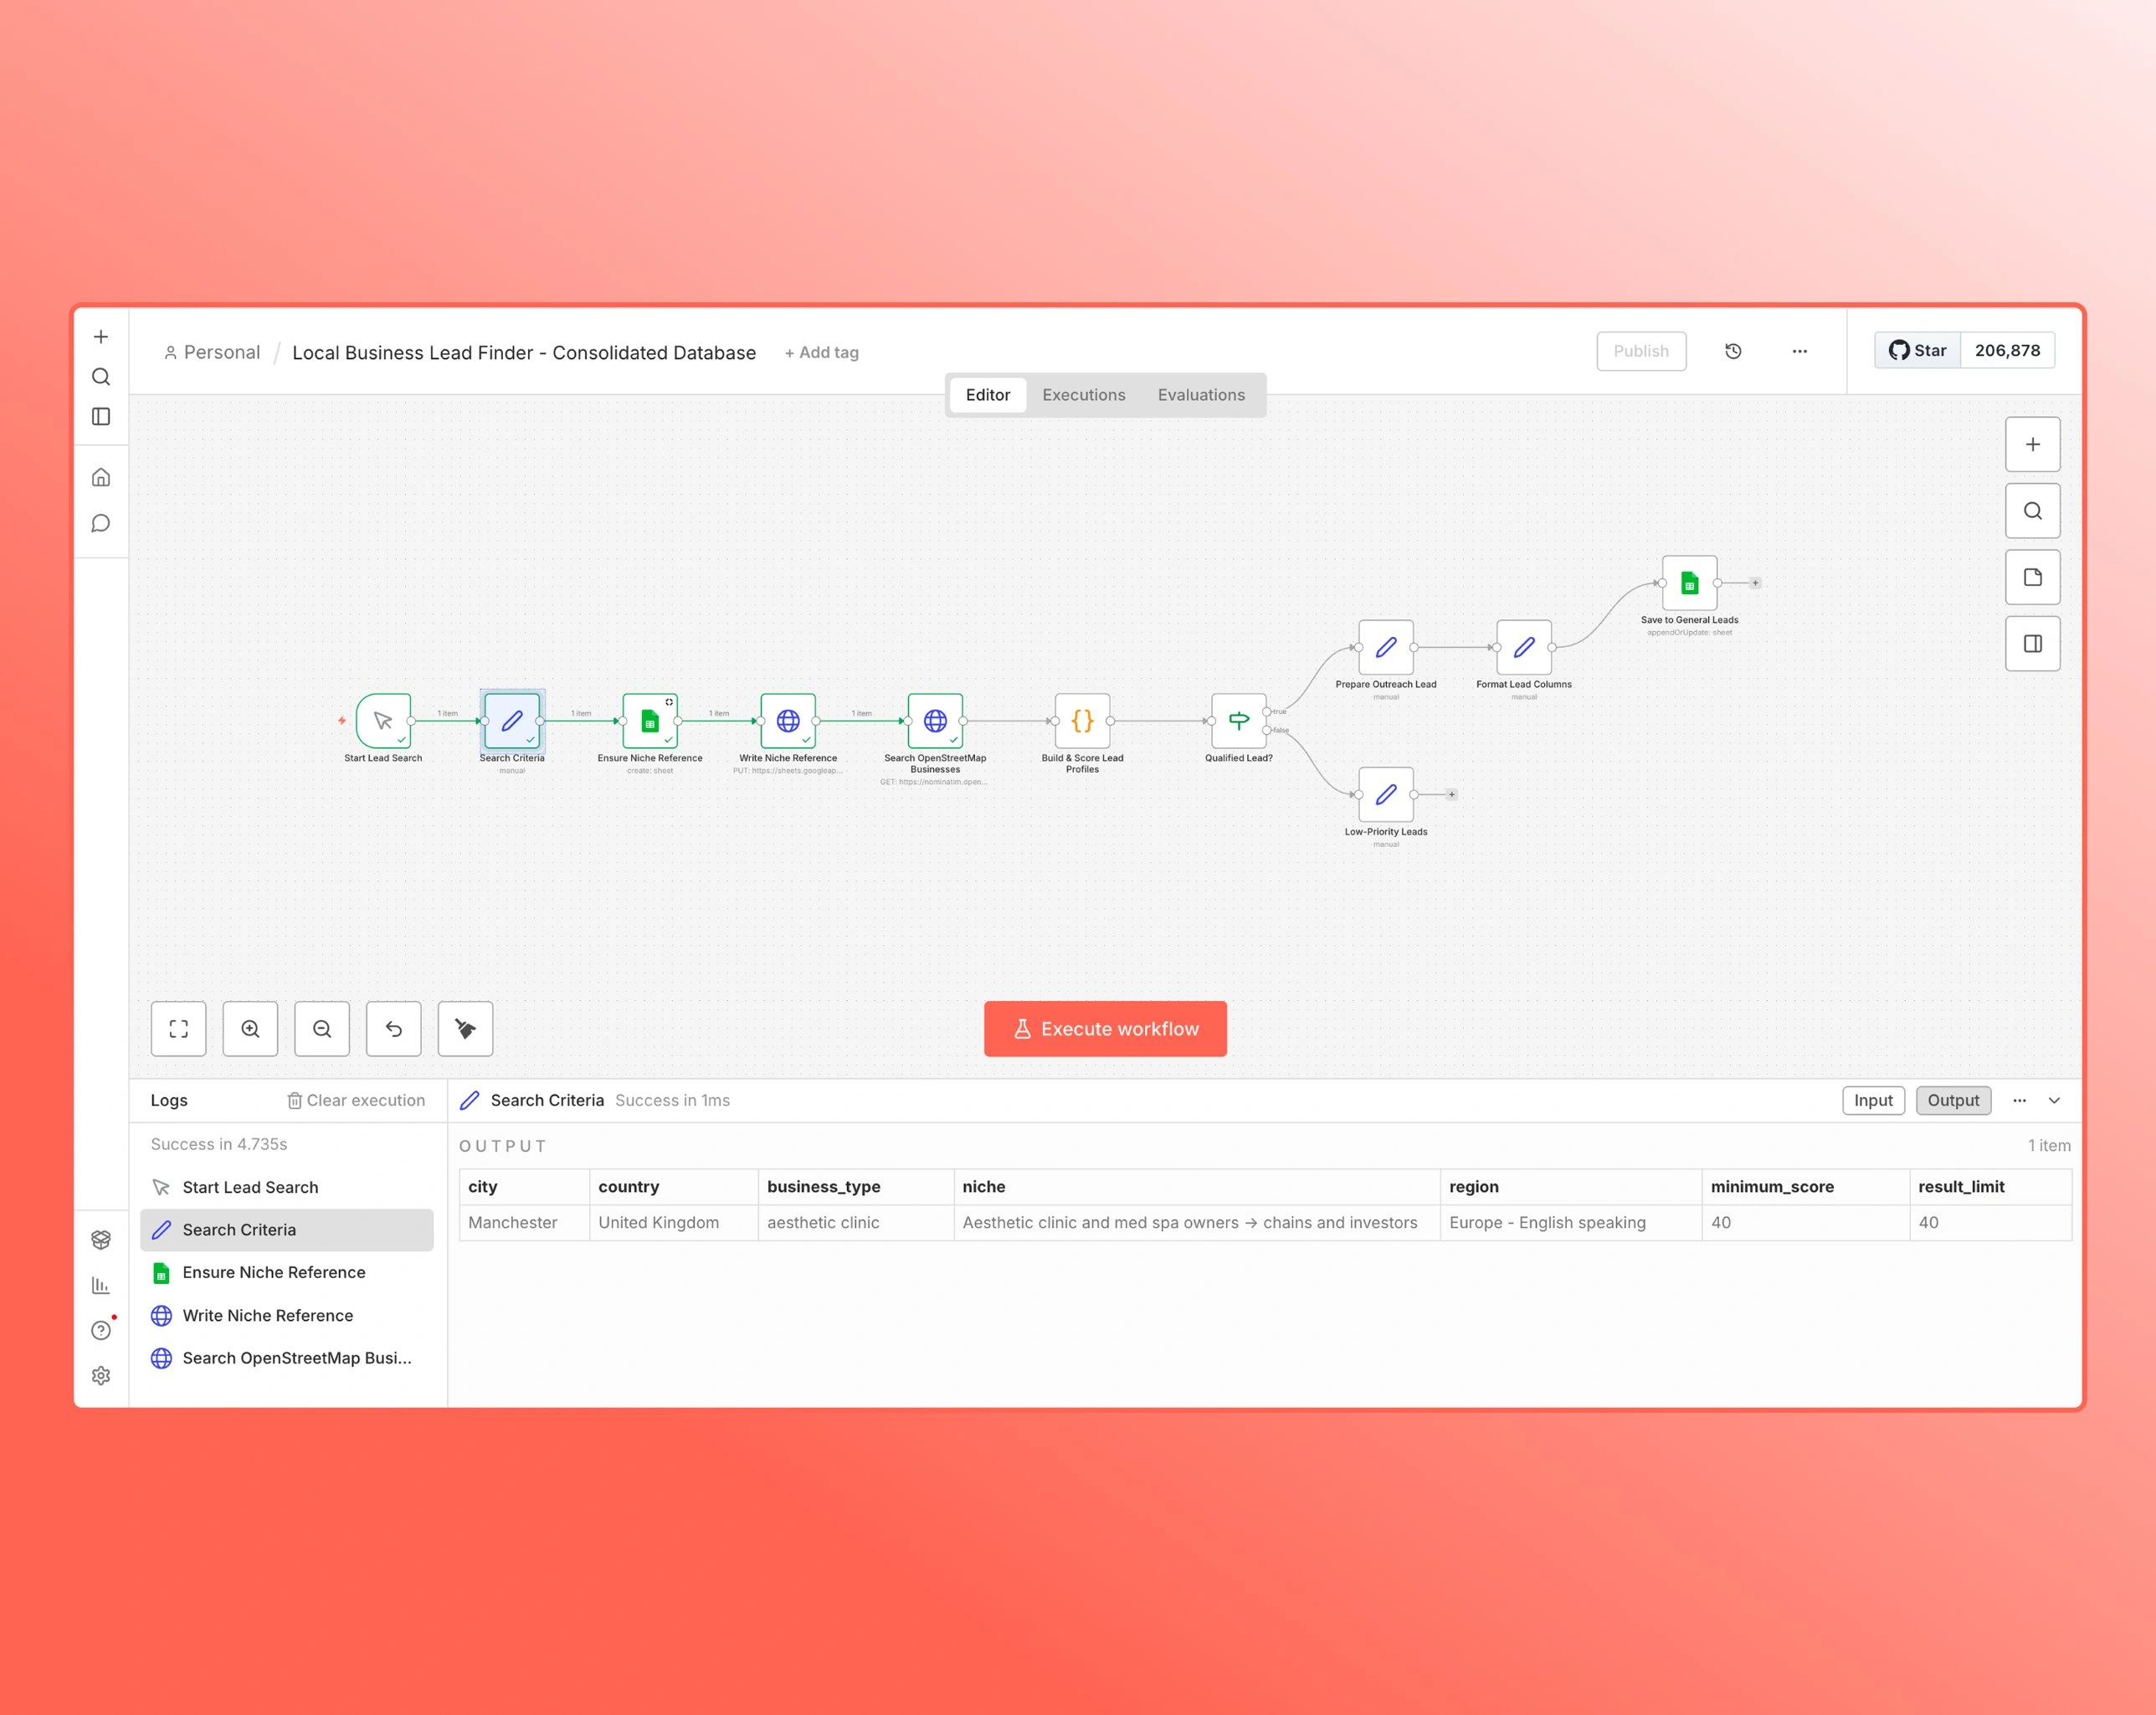Switch to the Evaluations tab
The width and height of the screenshot is (2156, 1715).
tap(1201, 395)
